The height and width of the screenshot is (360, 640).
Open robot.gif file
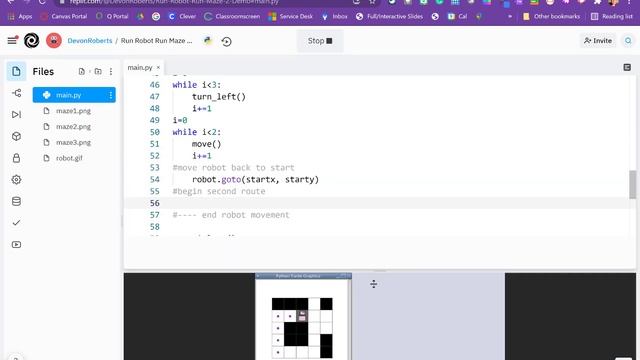point(69,158)
